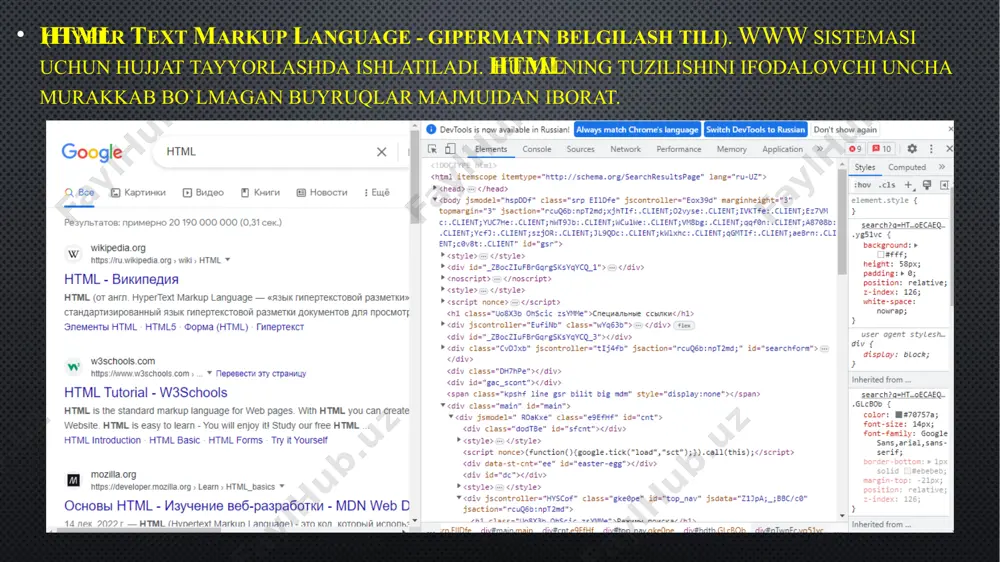The image size is (1000, 562).
Task: Open the Performance tab
Action: coord(679,149)
